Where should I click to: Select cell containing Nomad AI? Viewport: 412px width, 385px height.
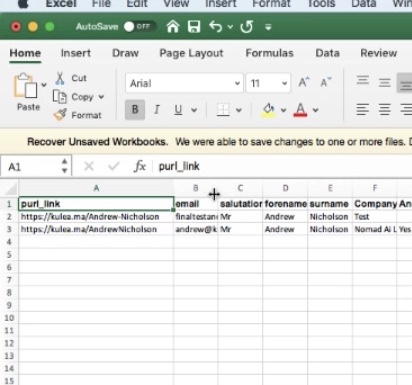coord(375,229)
